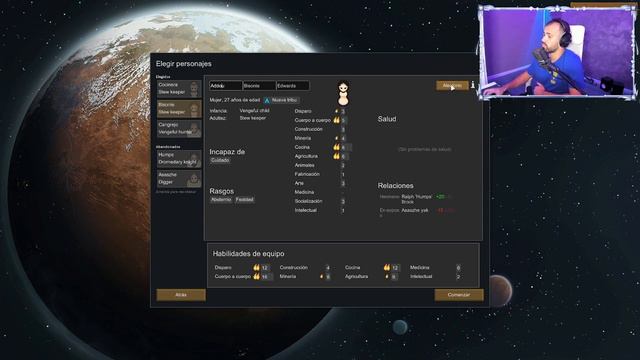This screenshot has height=360, width=640.
Task: Click the character Intelectual skill row label
Action: [x=306, y=210]
